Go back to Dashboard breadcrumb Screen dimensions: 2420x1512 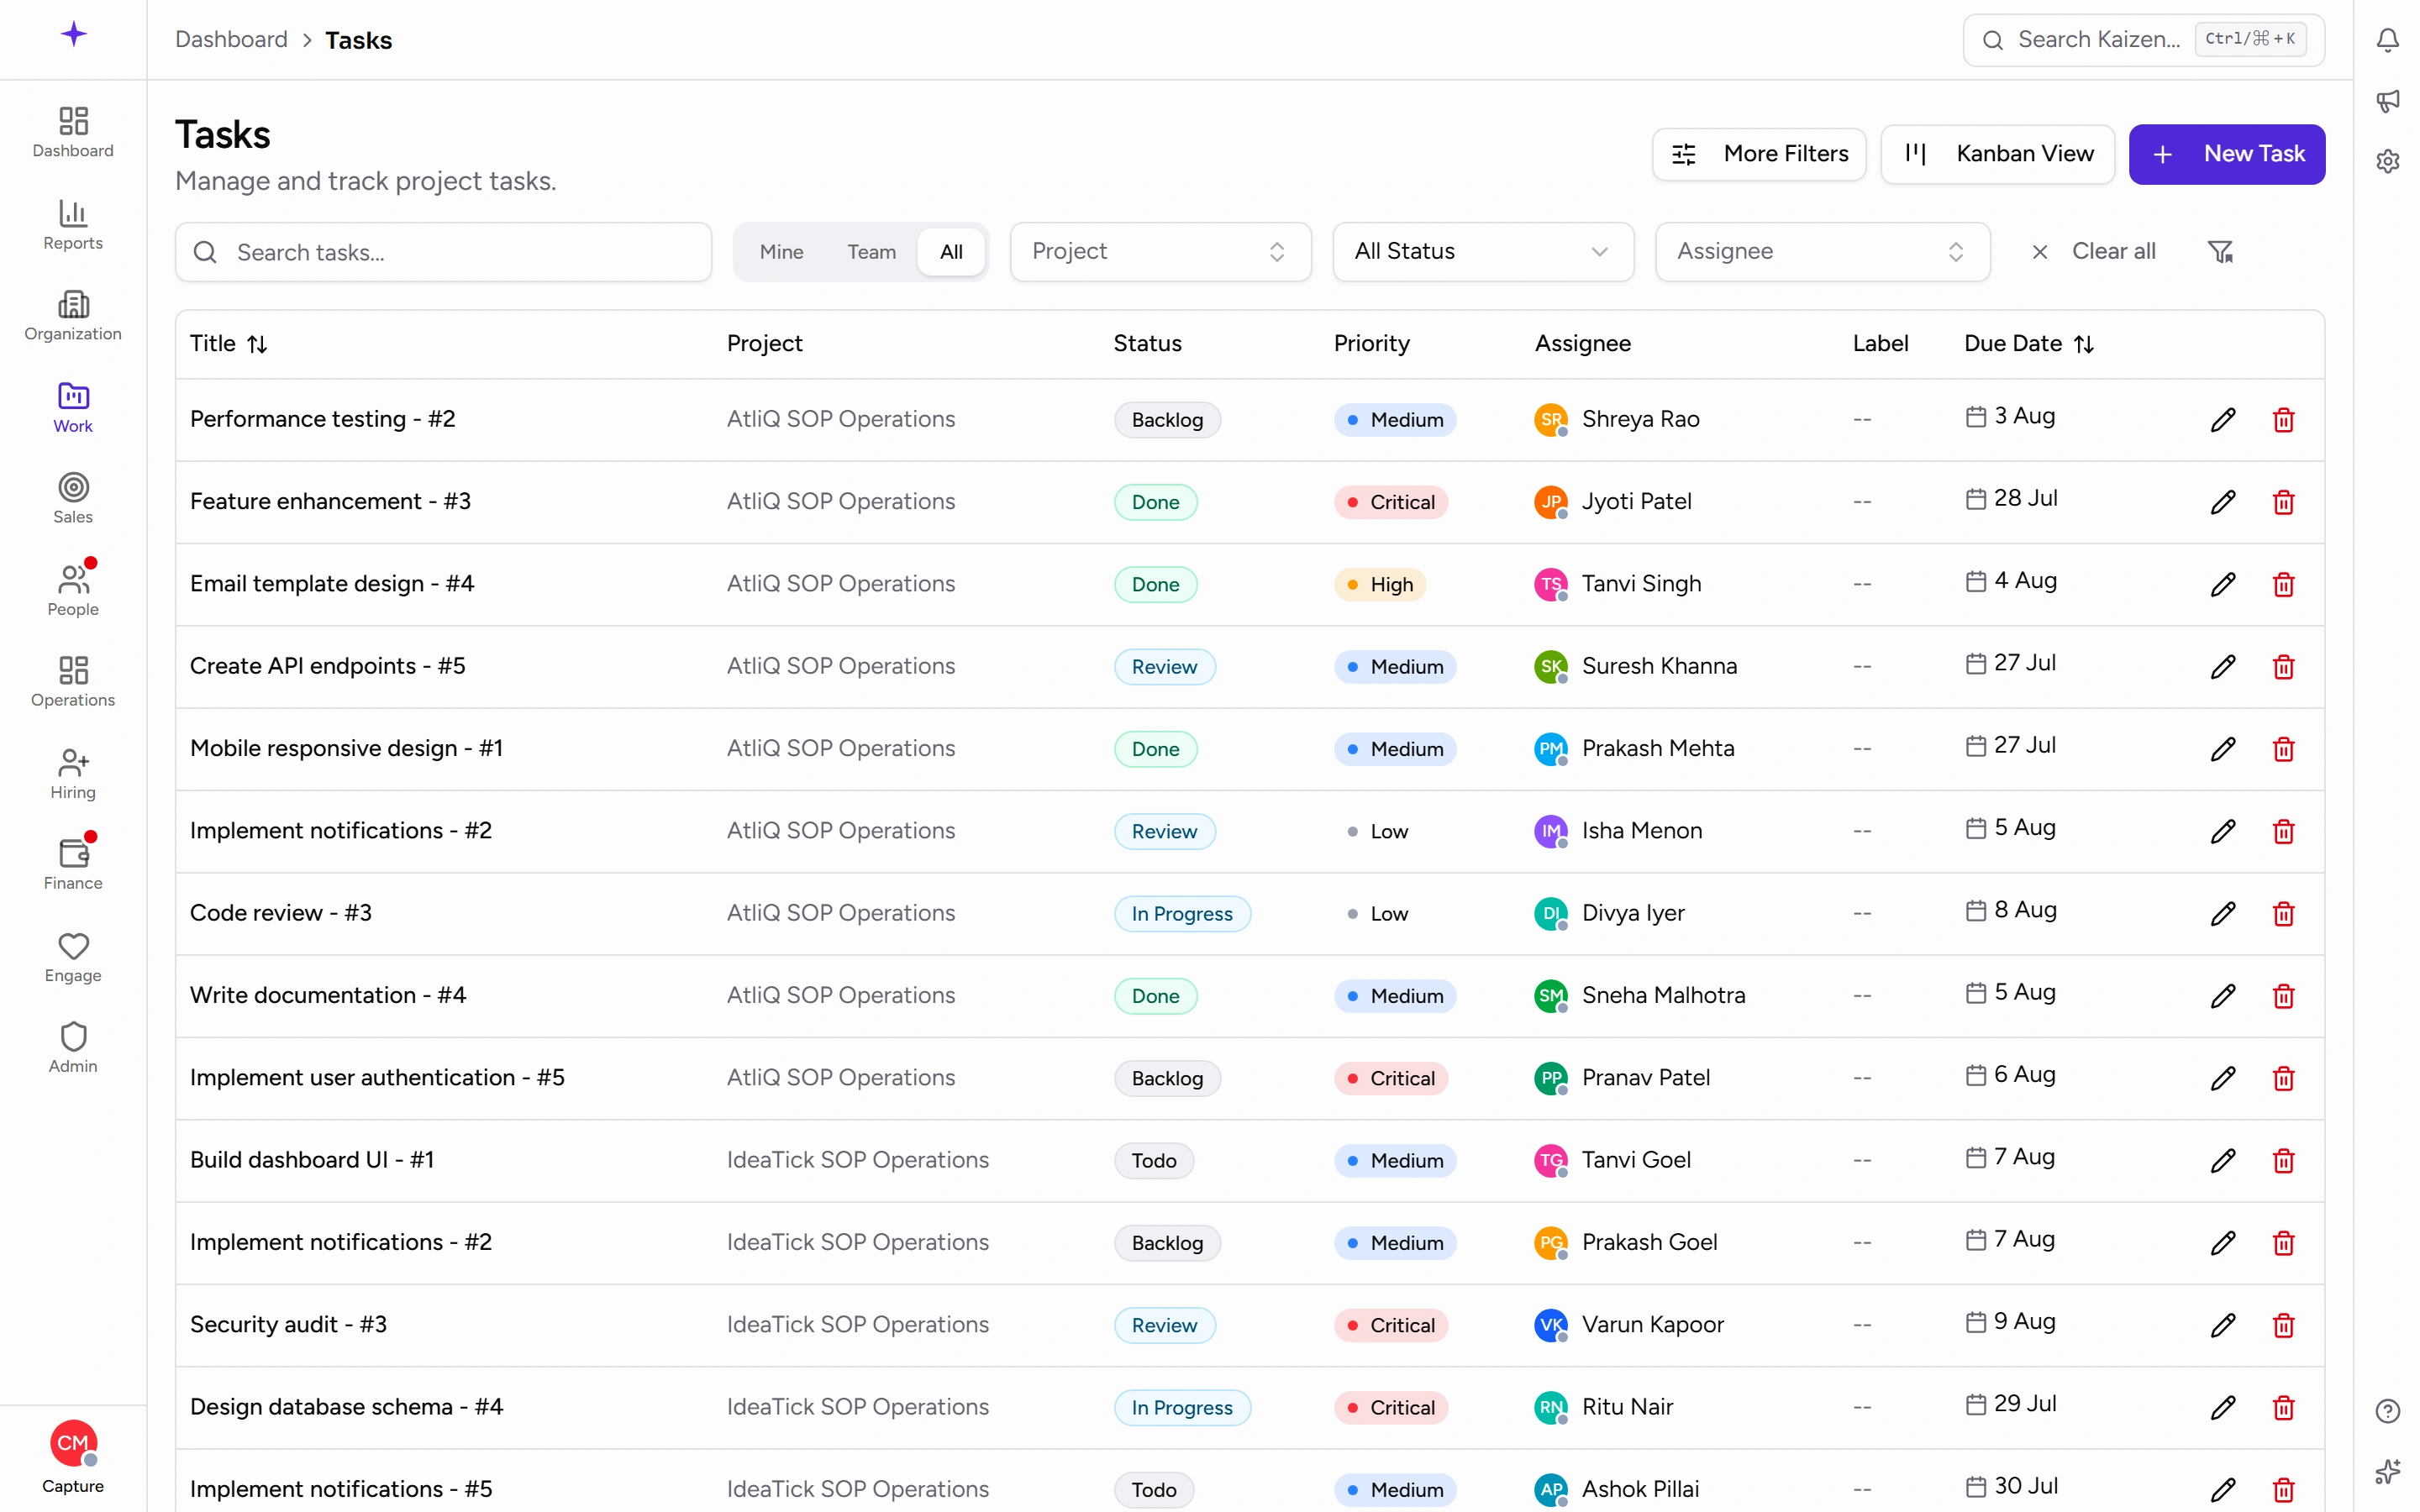pyautogui.click(x=231, y=40)
